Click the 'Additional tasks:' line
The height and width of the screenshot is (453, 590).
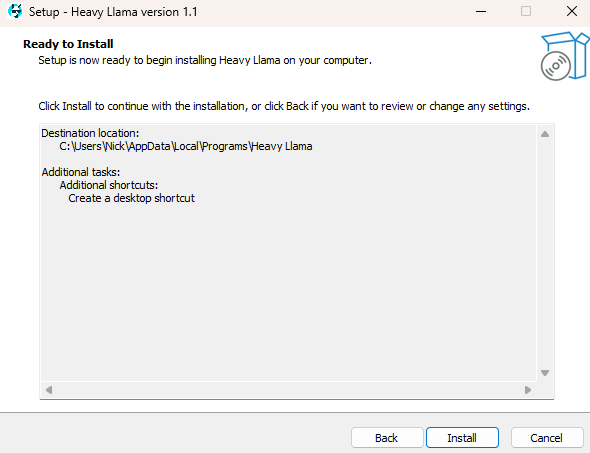81,172
